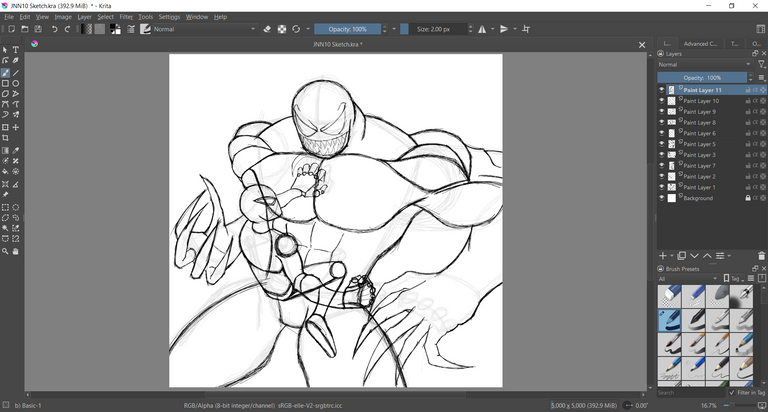Create a new document from toolbar
The width and height of the screenshot is (768, 412).
12,29
